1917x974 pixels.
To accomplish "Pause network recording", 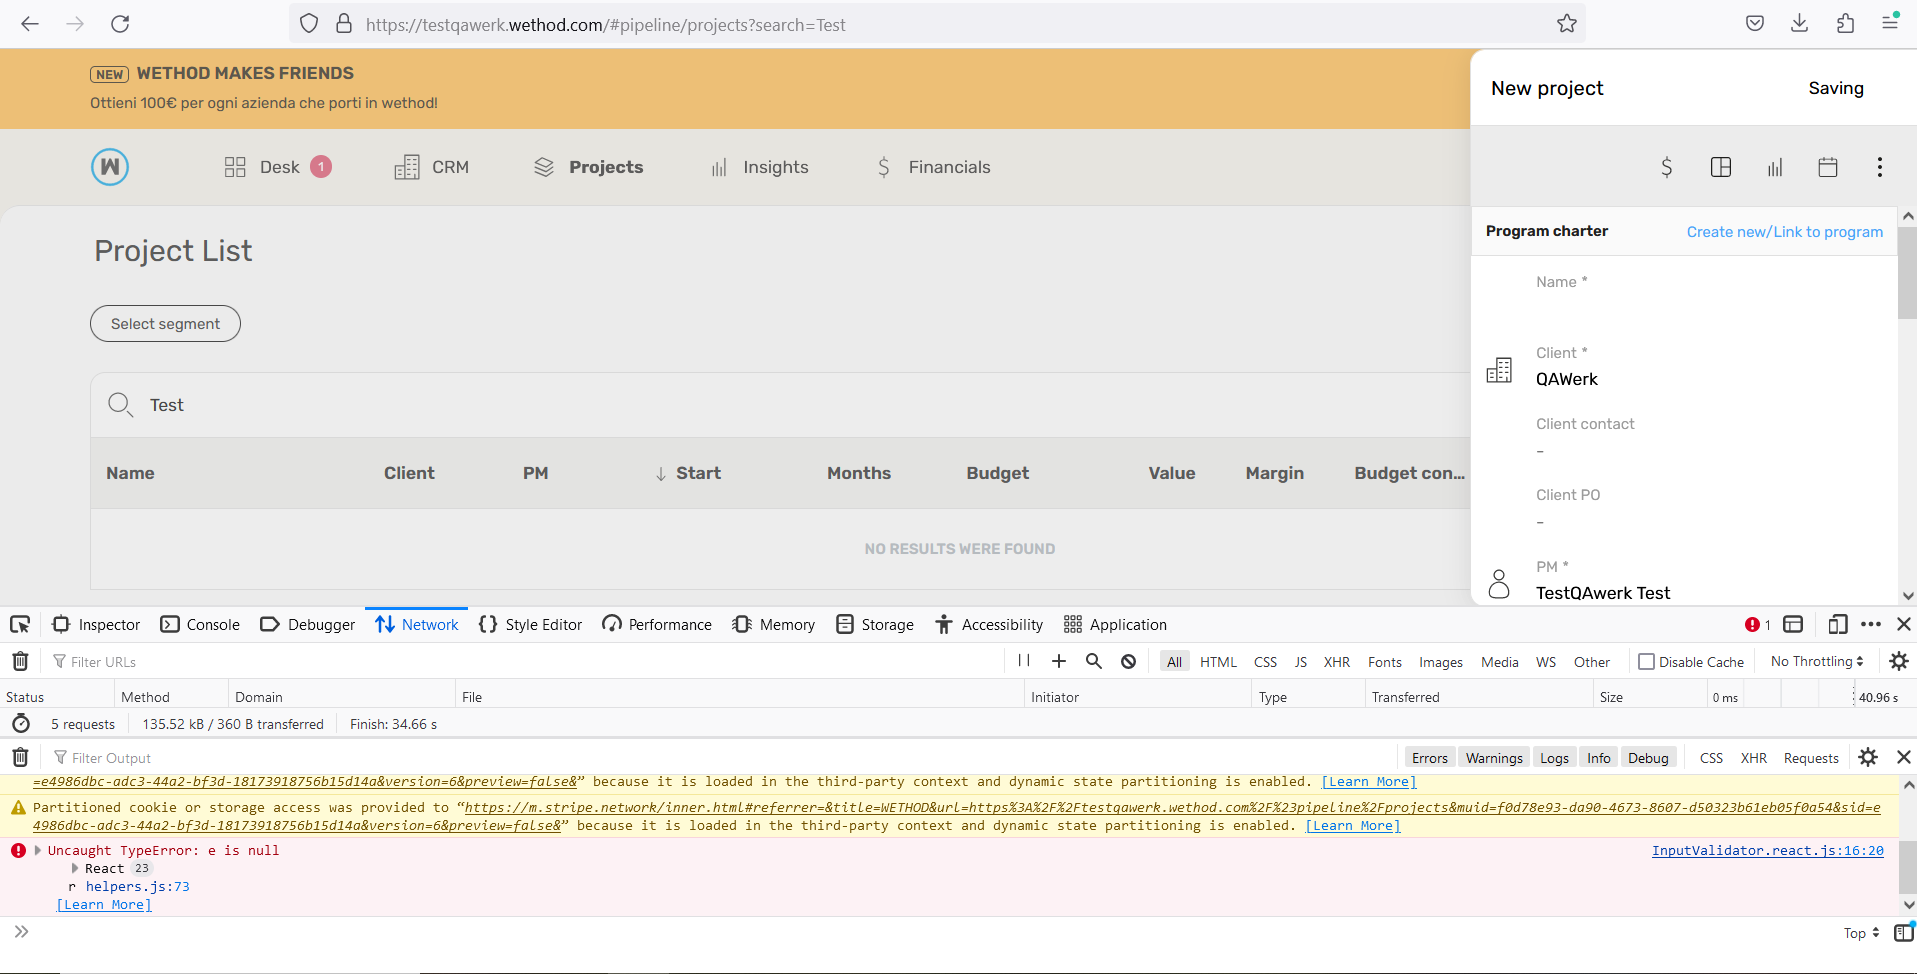I will point(1024,661).
